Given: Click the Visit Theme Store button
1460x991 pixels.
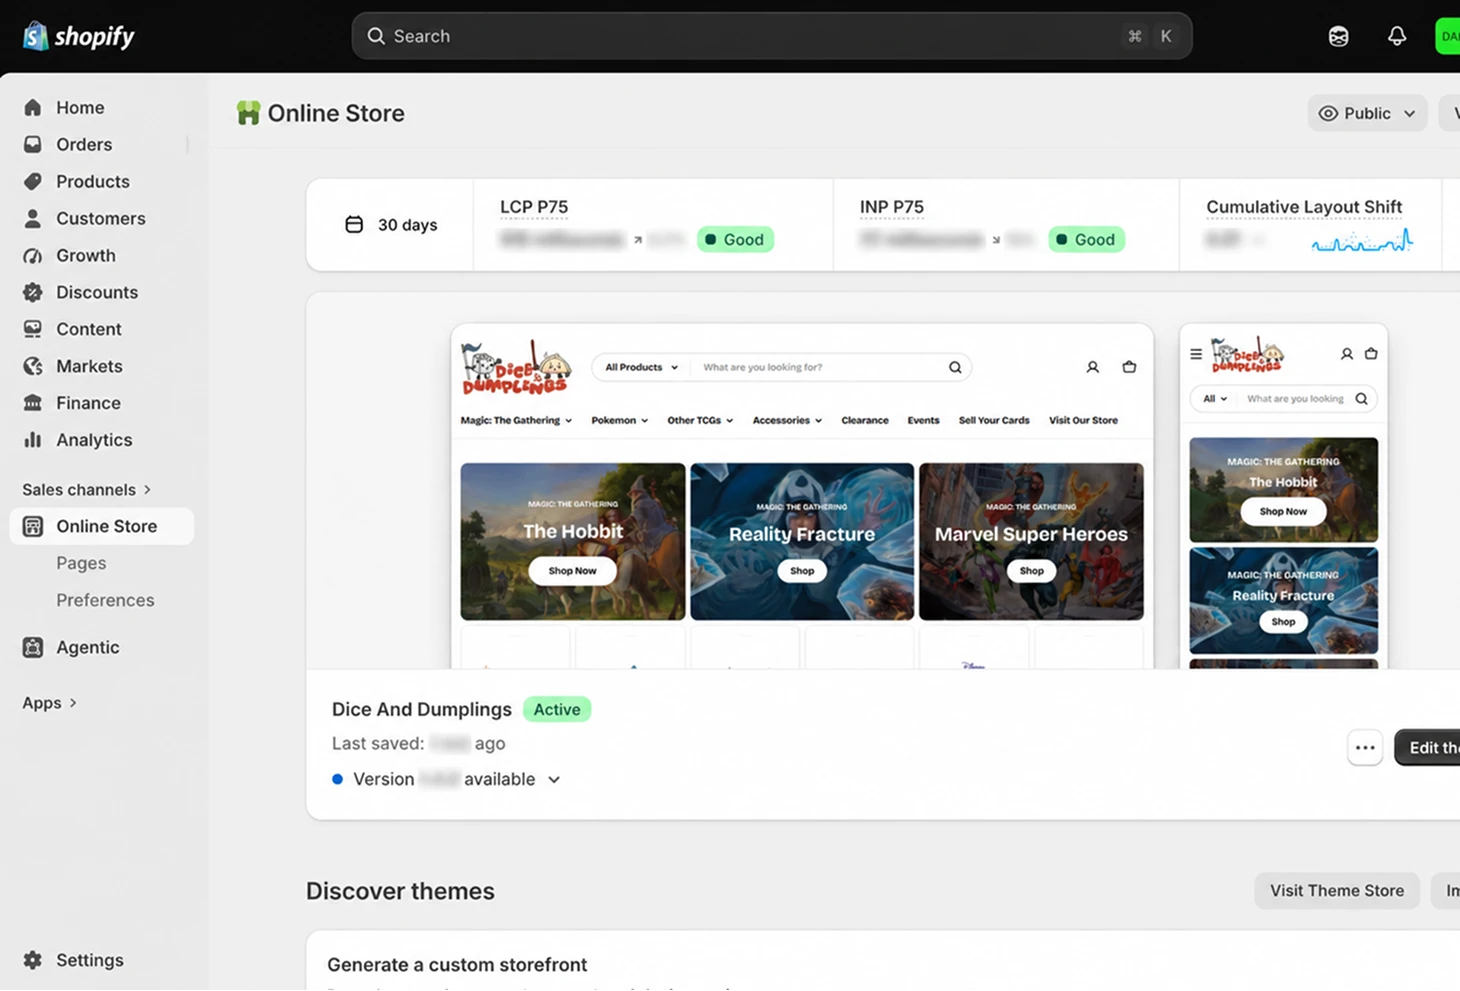Looking at the screenshot, I should coord(1337,891).
